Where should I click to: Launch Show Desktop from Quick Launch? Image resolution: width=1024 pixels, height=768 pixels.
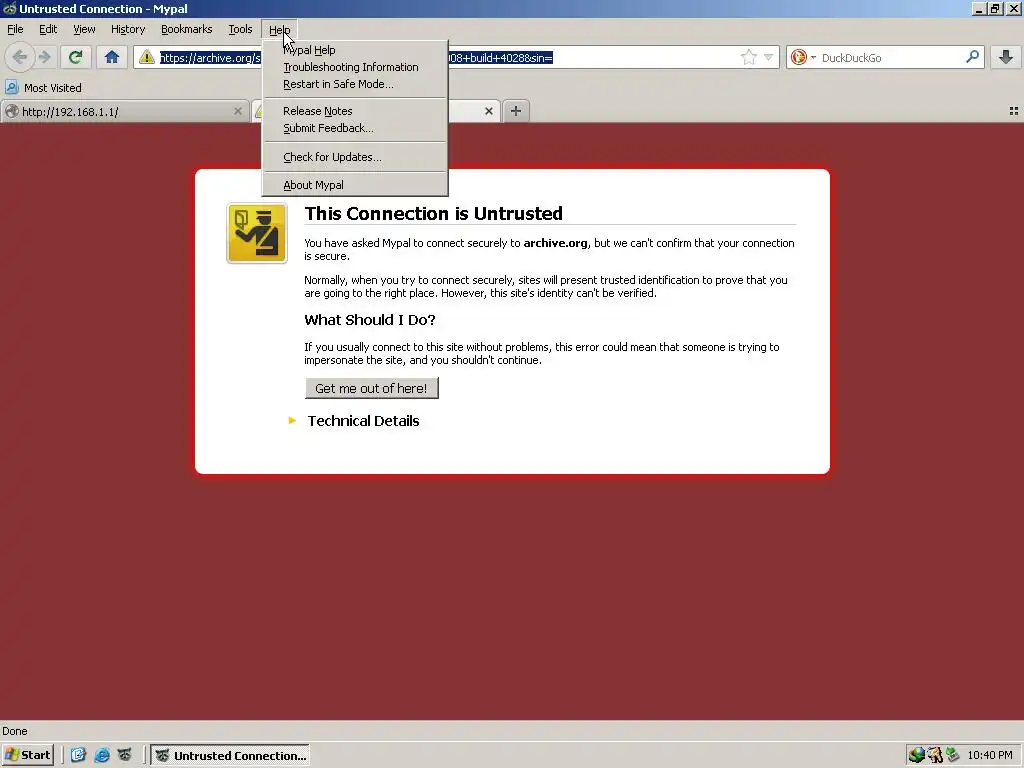(78, 755)
